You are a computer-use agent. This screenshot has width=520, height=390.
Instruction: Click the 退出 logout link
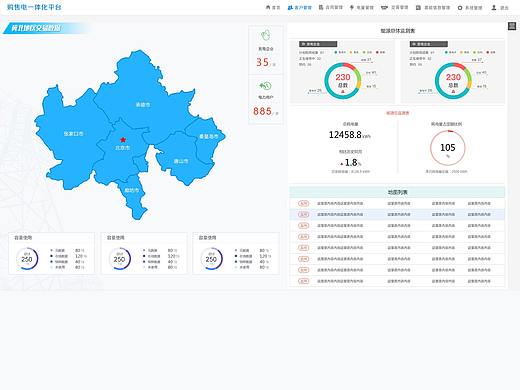coord(504,8)
